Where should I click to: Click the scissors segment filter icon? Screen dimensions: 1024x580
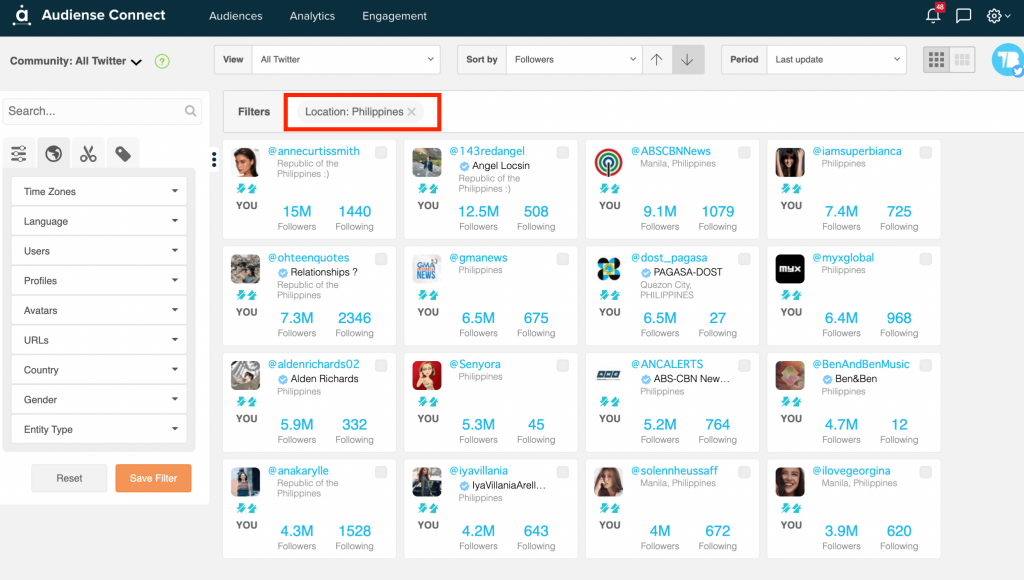tap(88, 153)
